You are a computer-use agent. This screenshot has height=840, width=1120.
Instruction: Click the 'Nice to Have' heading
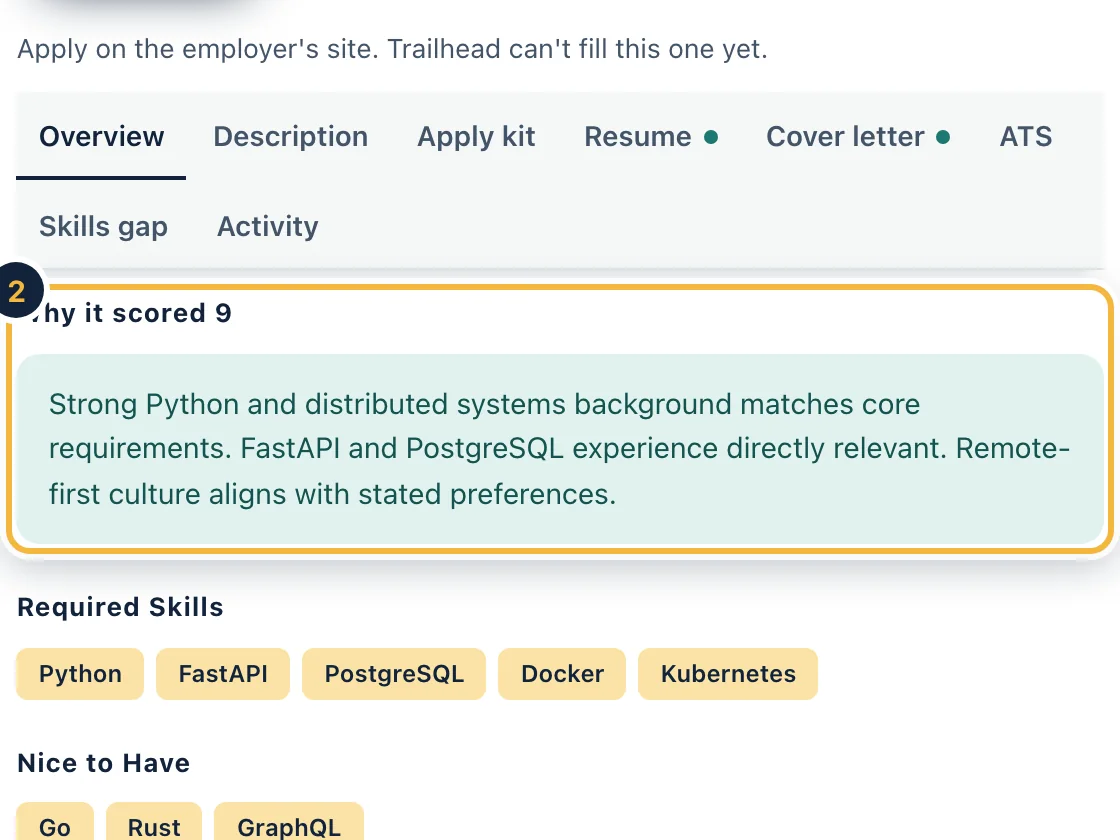pos(104,763)
